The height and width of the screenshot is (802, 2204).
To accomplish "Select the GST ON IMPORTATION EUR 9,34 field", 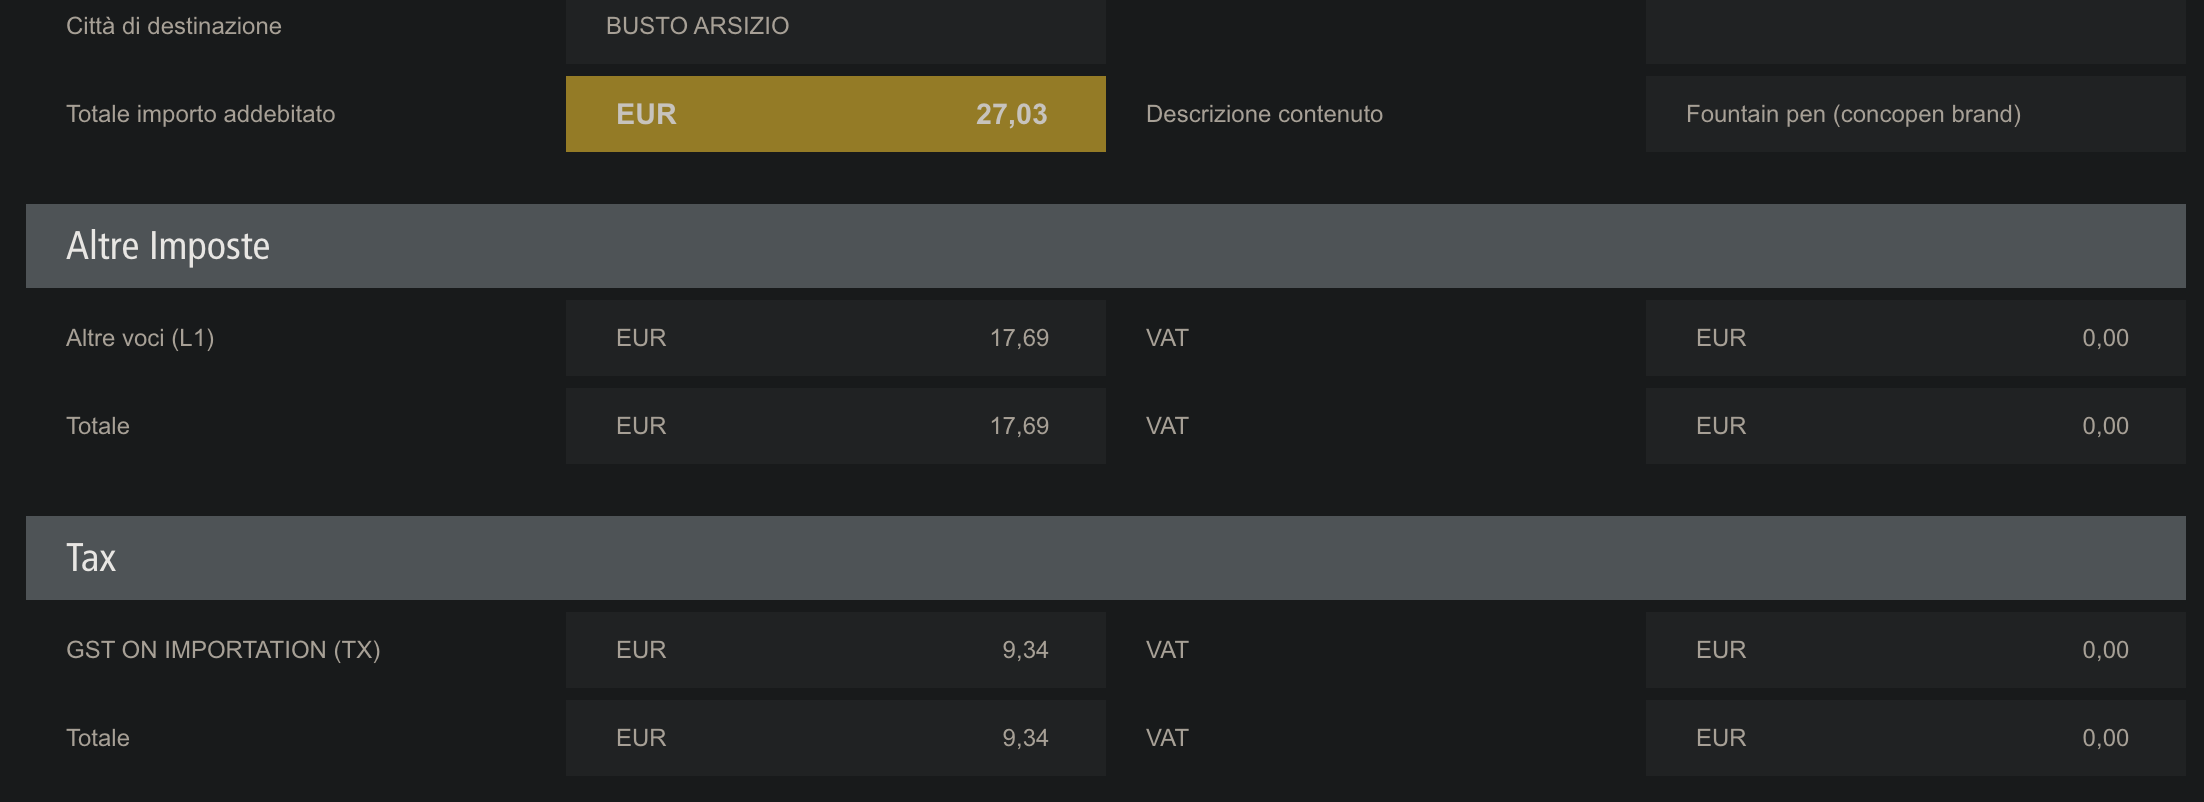I will [x=835, y=650].
